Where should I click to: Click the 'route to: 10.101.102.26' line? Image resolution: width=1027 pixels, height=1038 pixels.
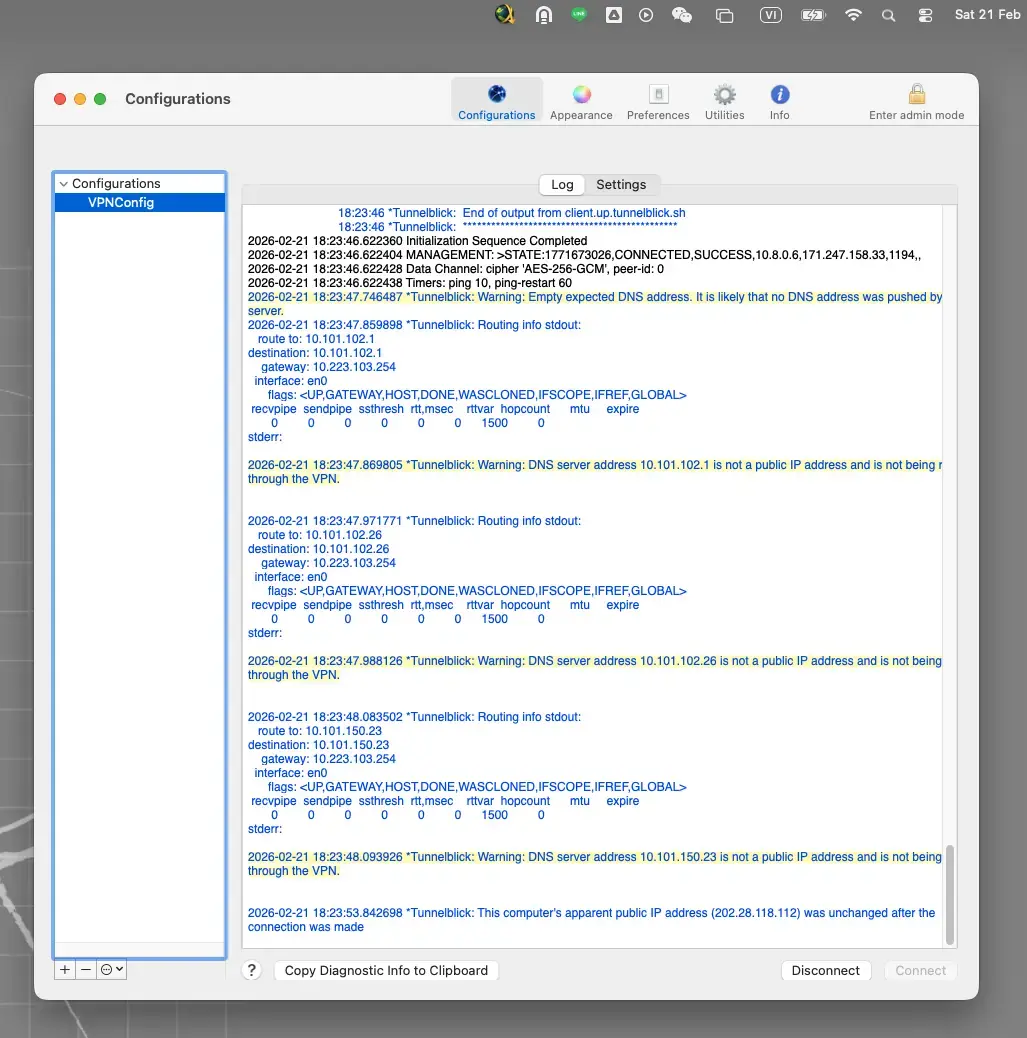click(320, 535)
